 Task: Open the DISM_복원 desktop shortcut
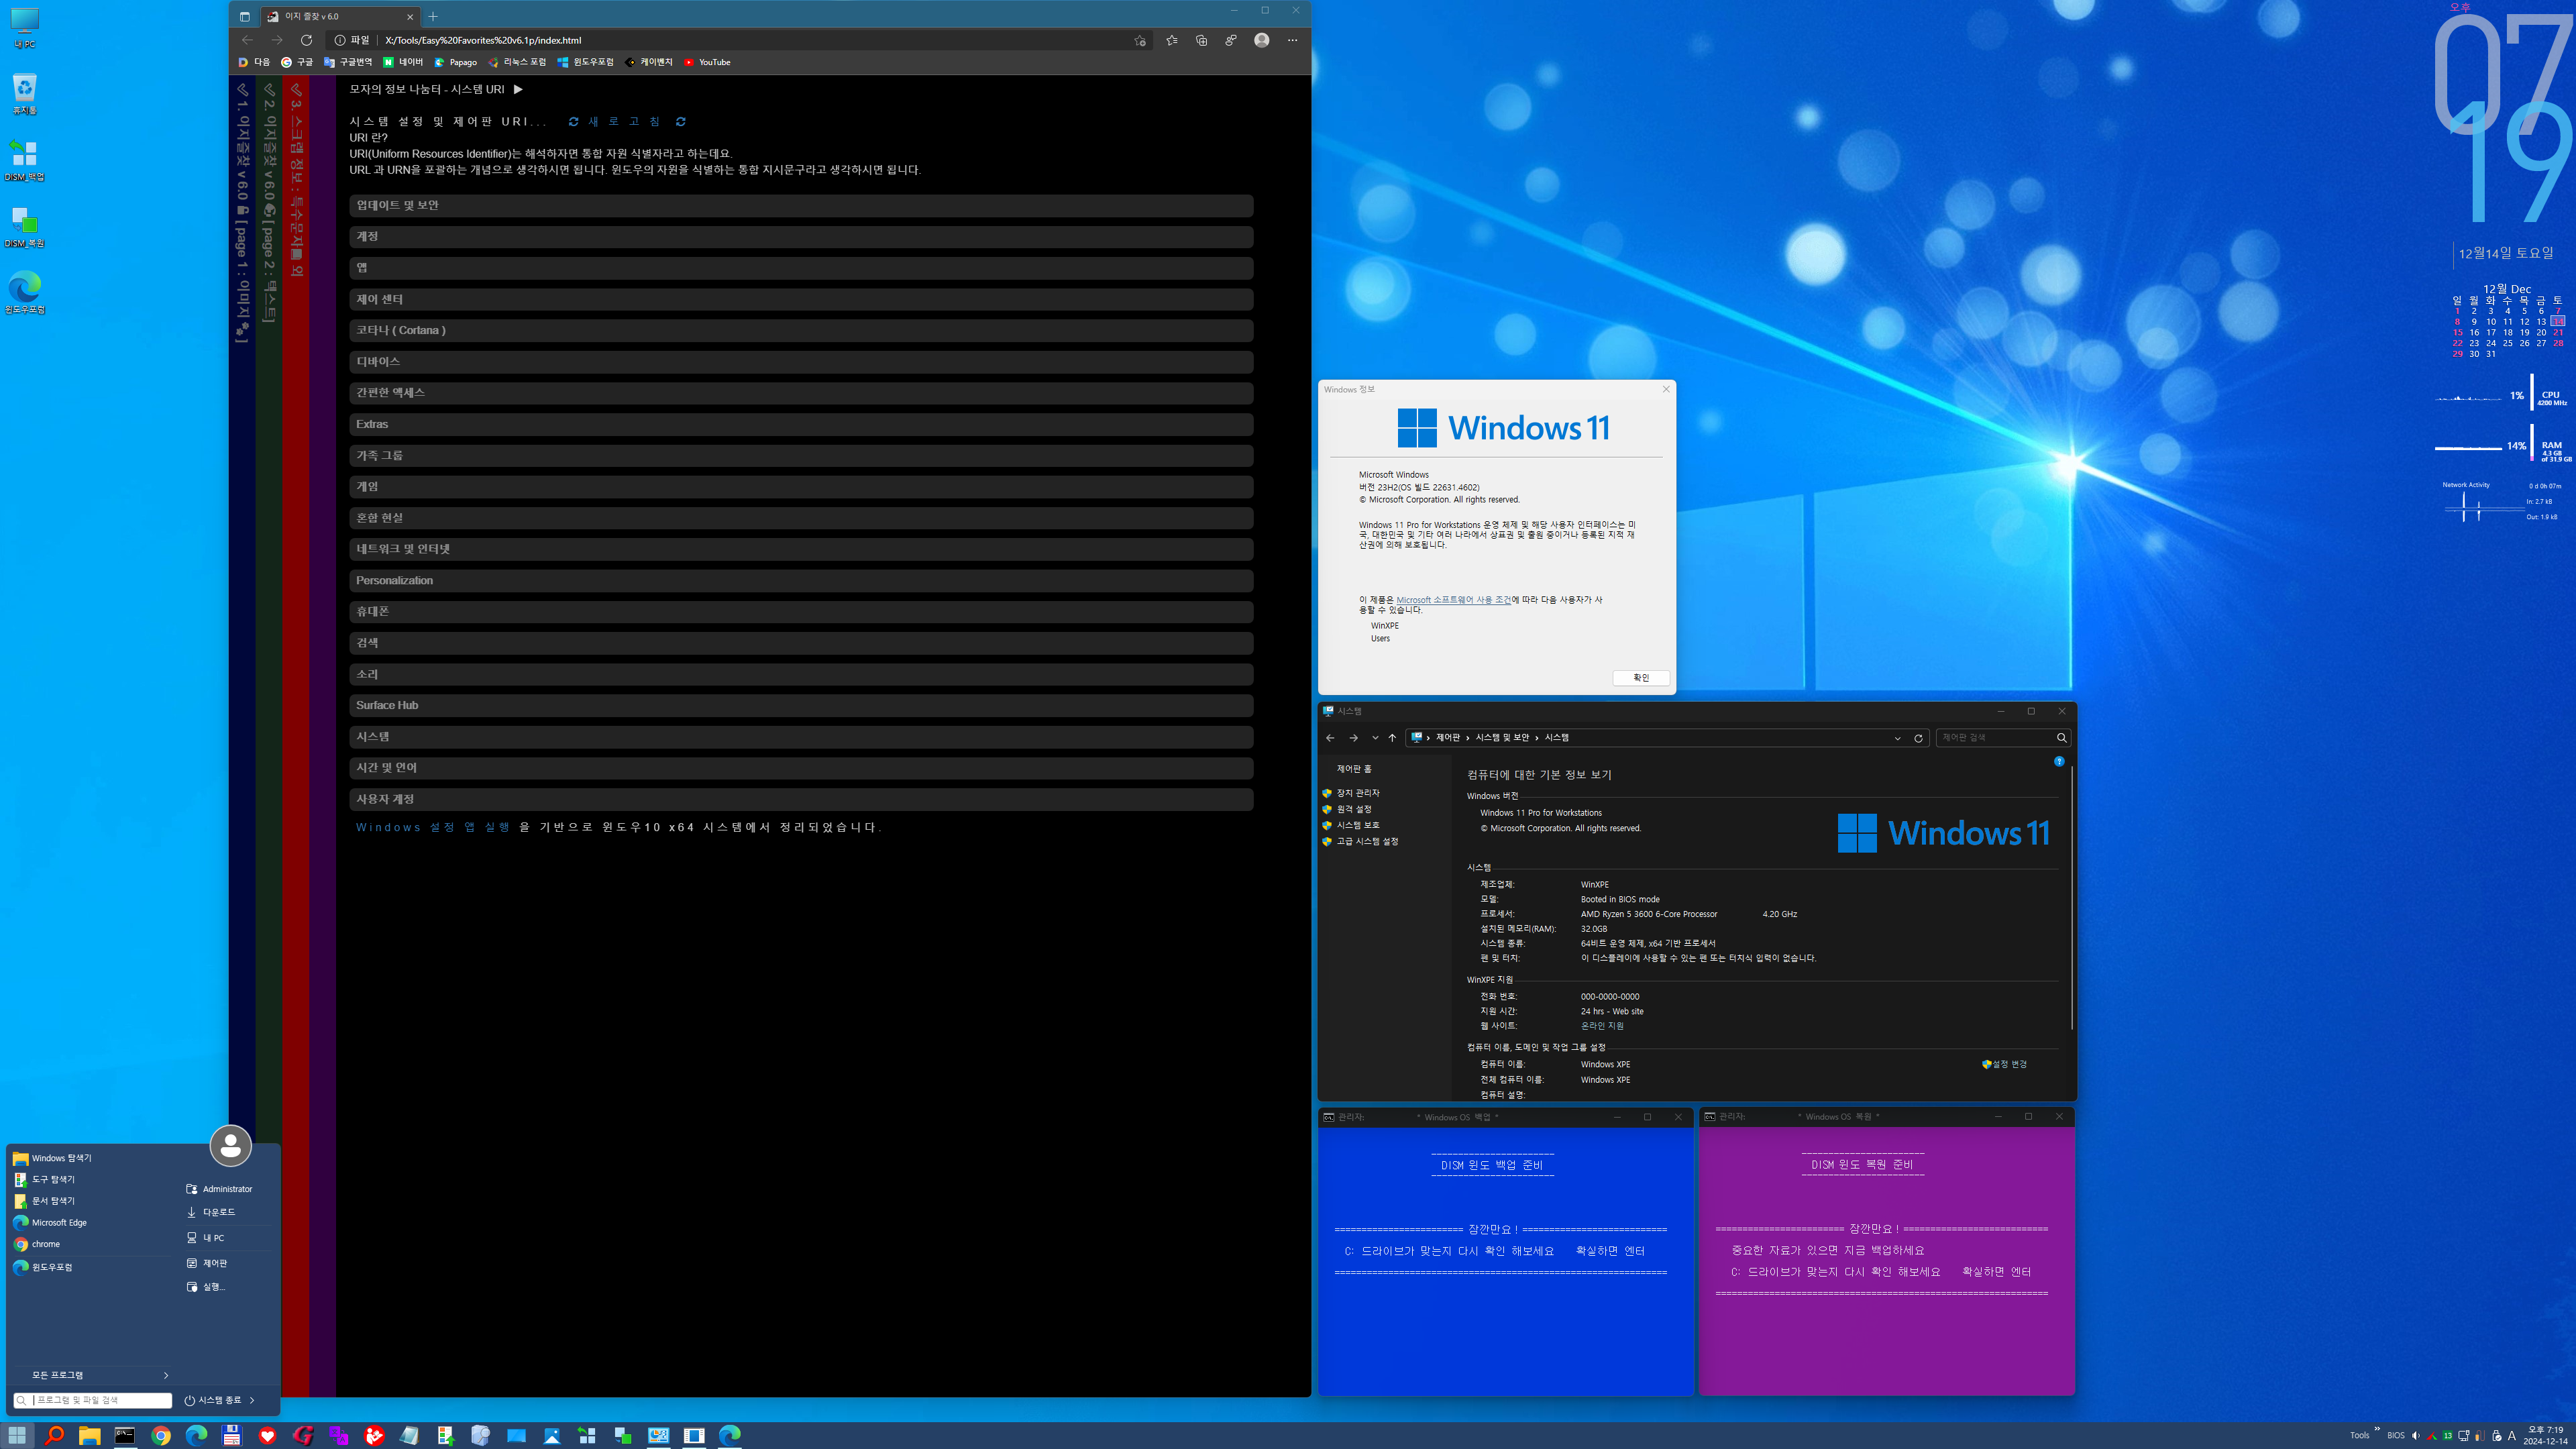coord(25,227)
